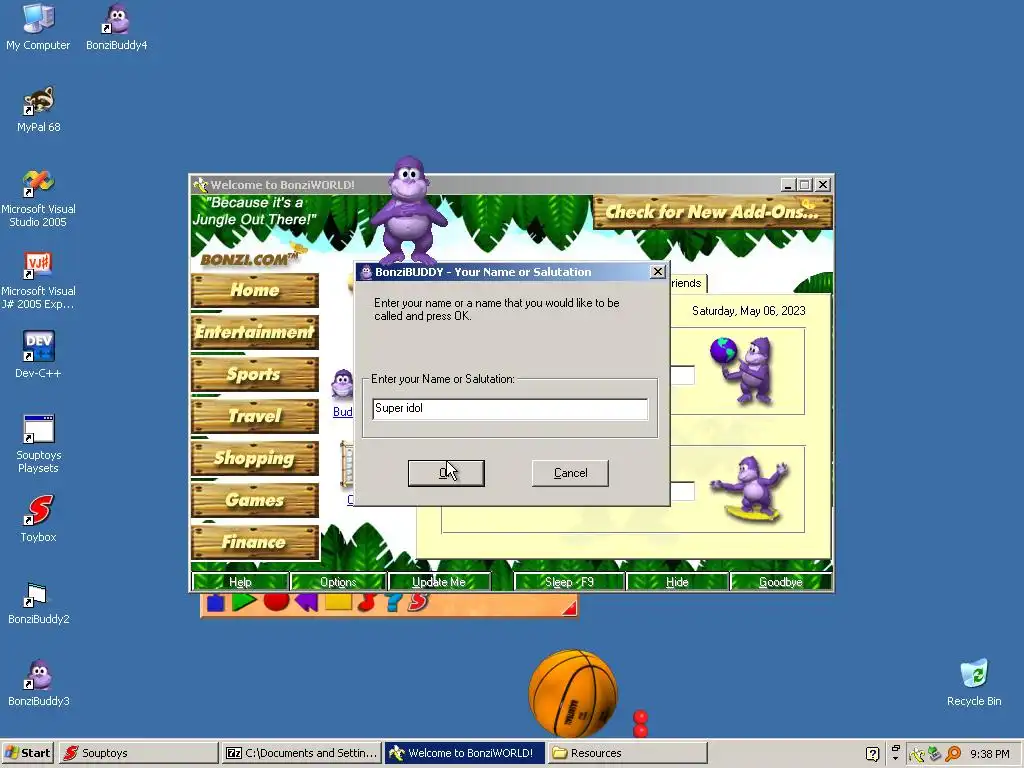Open Shopping in BonziWORLD sidebar

tap(255, 458)
